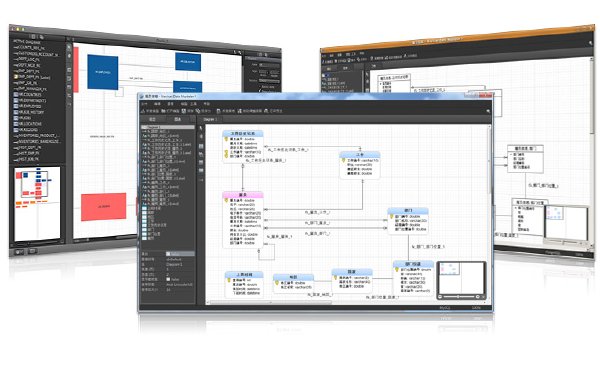Select the 工作 entity header in diagram
Image resolution: width=600 pixels, height=366 pixels.
360,154
